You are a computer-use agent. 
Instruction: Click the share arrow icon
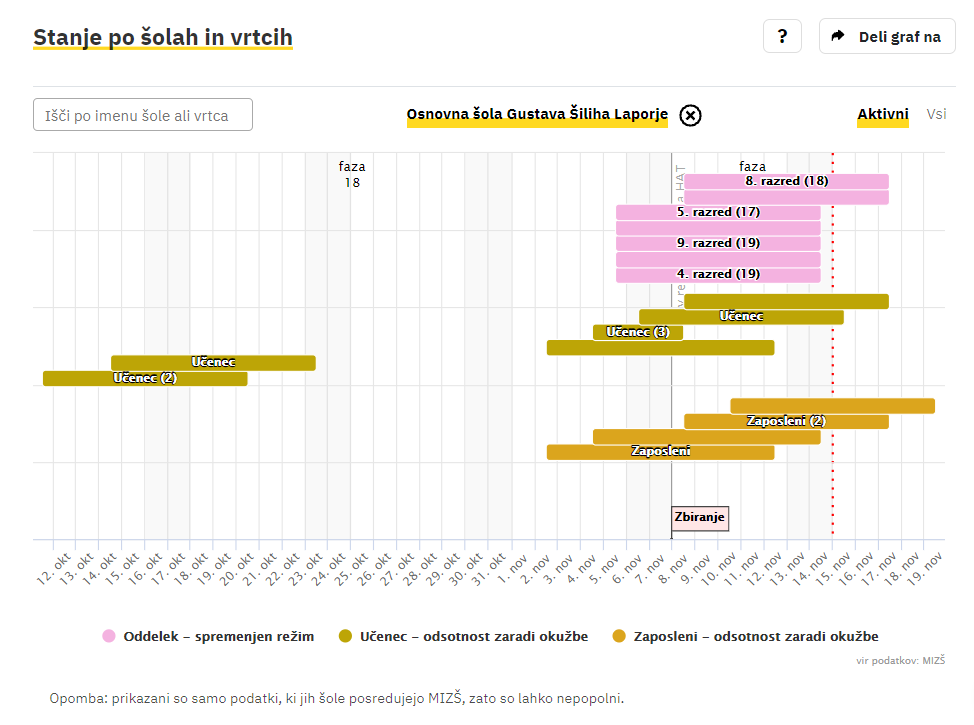[838, 37]
